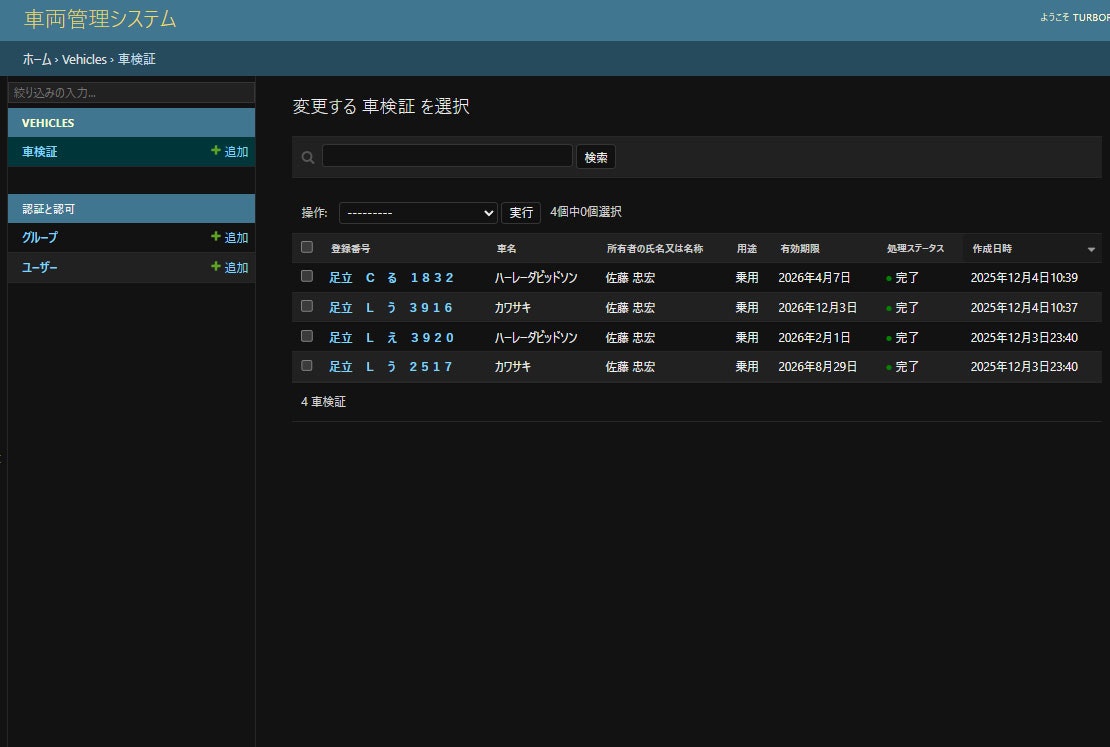Check the row for 足立 L う 3916
1110x747 pixels.
307,306
